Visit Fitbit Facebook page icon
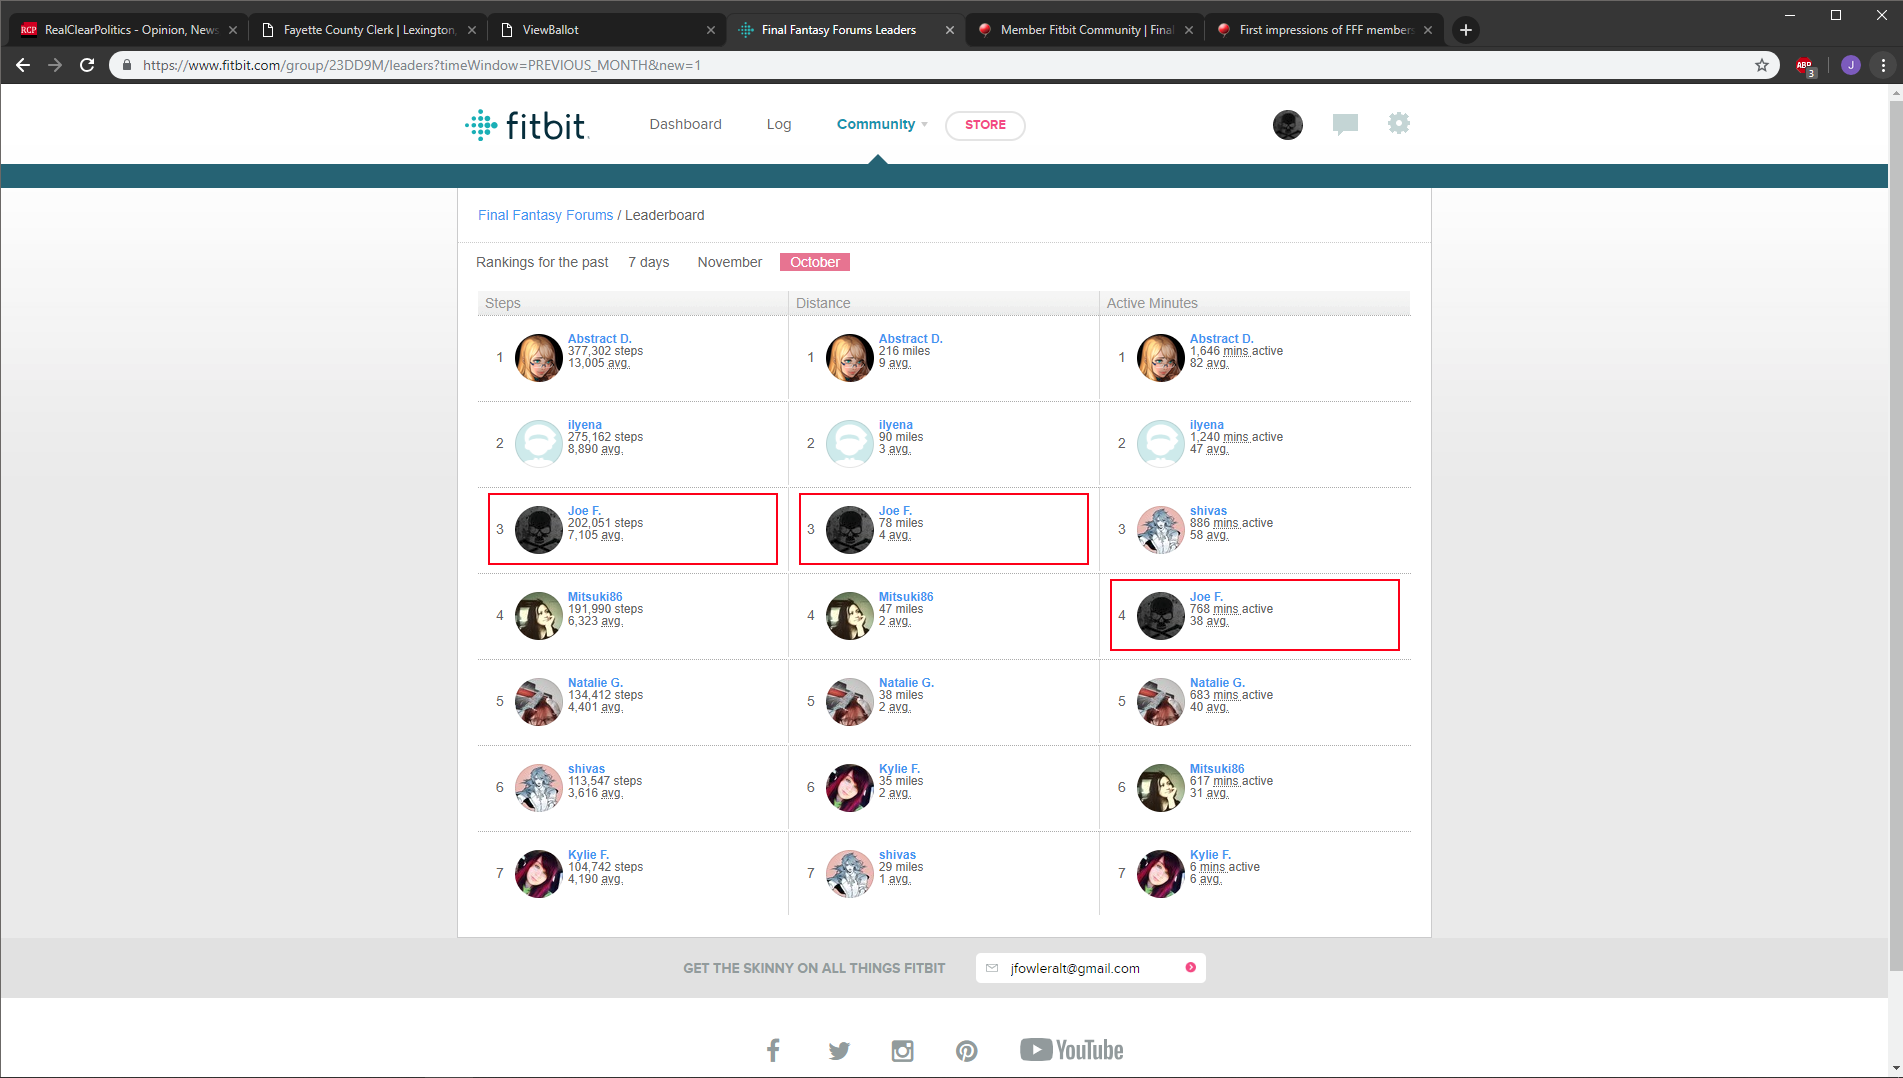This screenshot has height=1078, width=1903. [773, 1050]
